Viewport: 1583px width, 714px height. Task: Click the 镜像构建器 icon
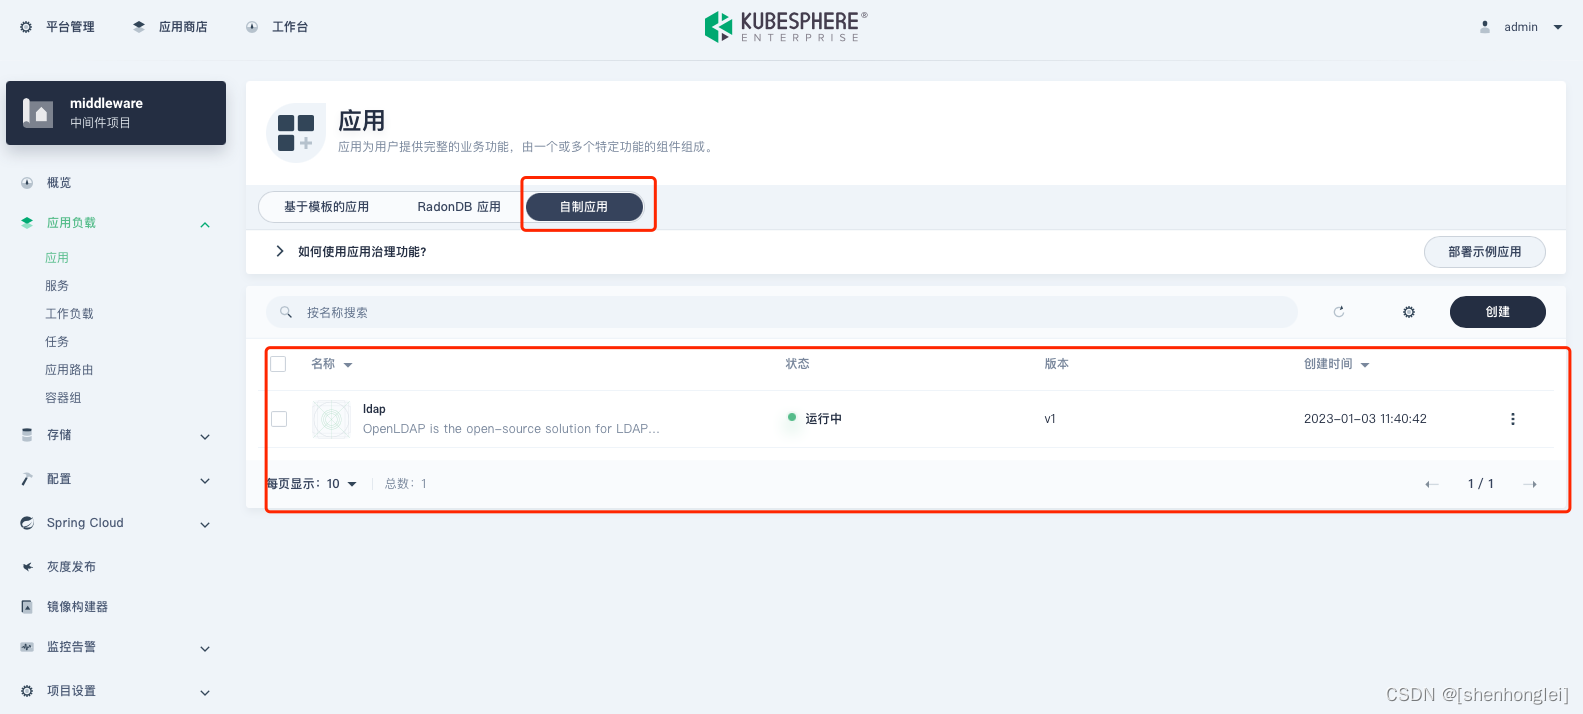(x=27, y=607)
